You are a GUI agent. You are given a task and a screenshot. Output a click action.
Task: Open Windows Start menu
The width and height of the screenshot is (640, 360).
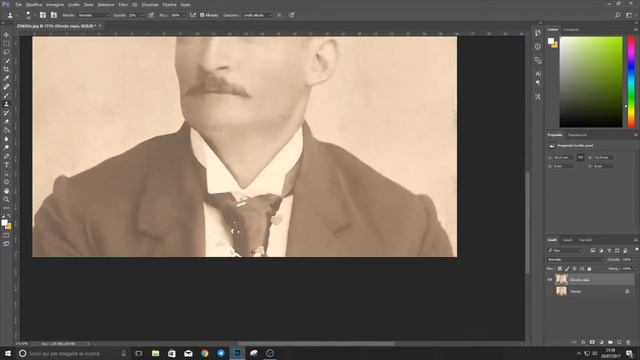(x=8, y=353)
